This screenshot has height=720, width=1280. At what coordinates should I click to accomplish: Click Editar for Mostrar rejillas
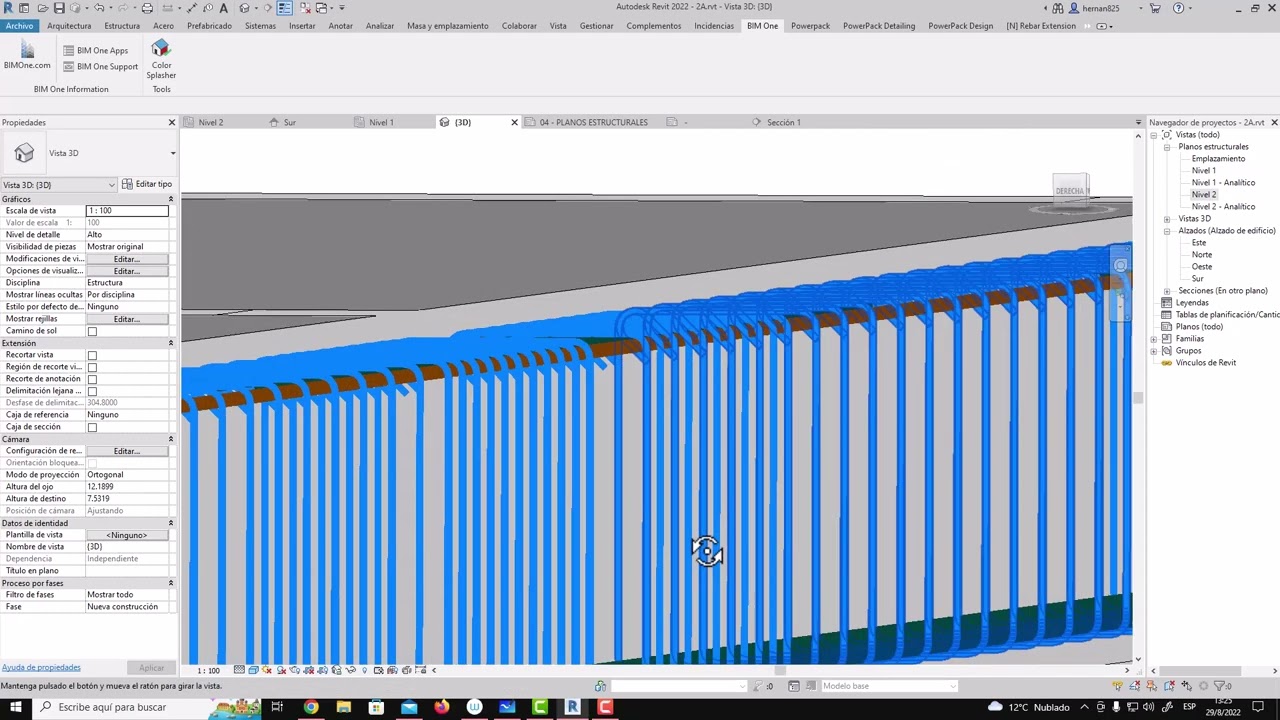pos(126,319)
